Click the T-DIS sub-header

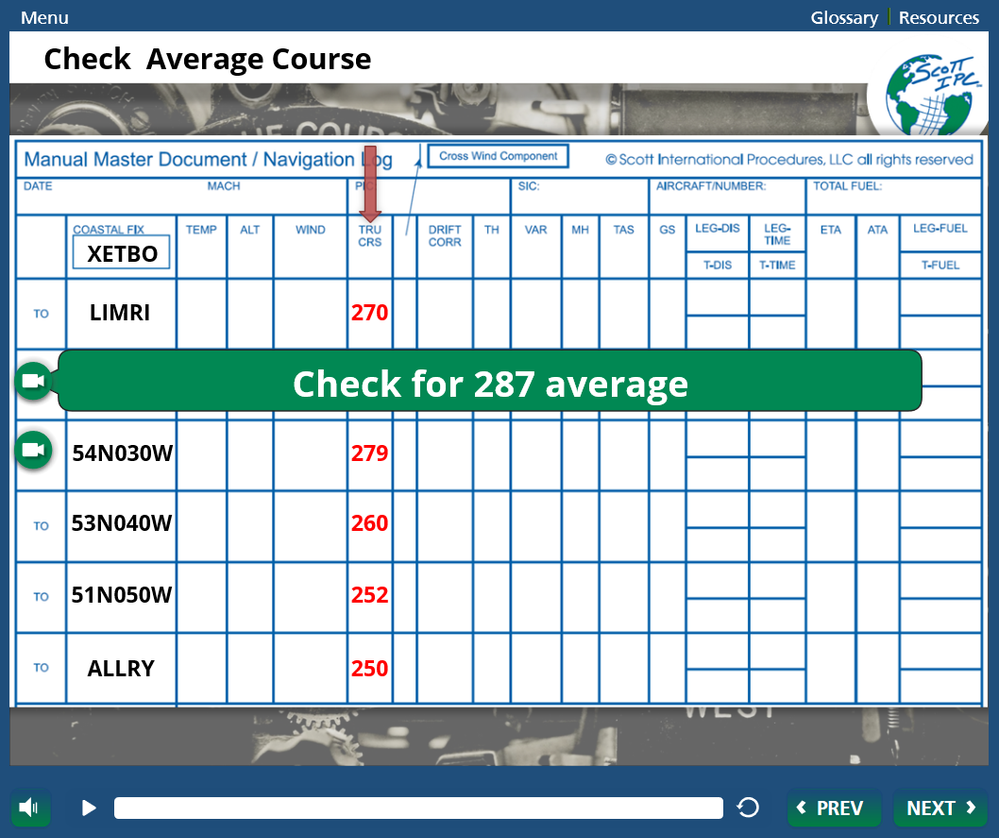(x=717, y=265)
